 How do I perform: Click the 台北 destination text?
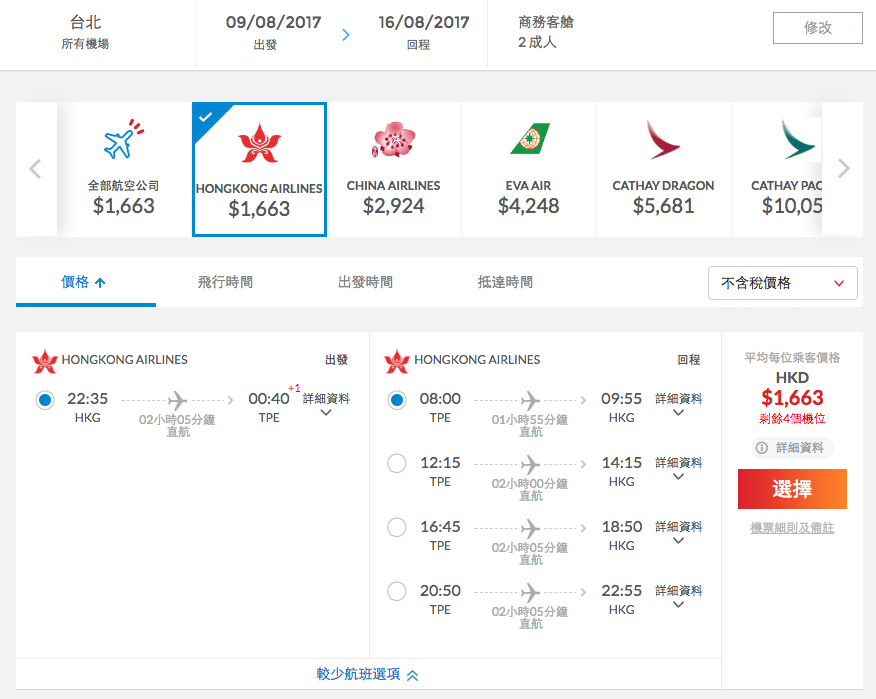[85, 22]
